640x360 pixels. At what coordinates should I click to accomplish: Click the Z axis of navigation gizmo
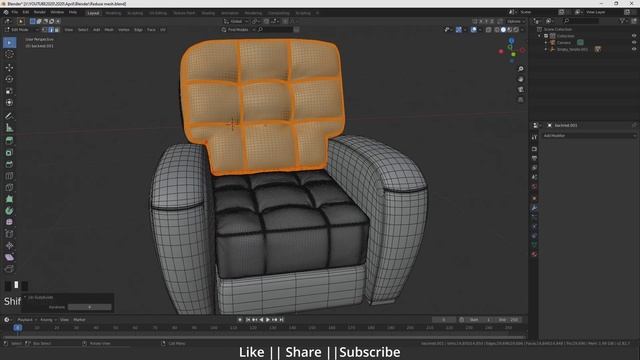pos(511,41)
